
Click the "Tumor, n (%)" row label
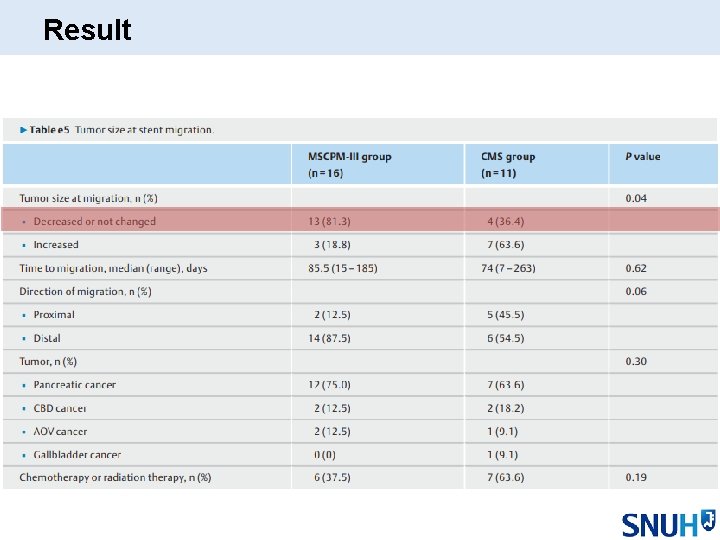pos(48,362)
